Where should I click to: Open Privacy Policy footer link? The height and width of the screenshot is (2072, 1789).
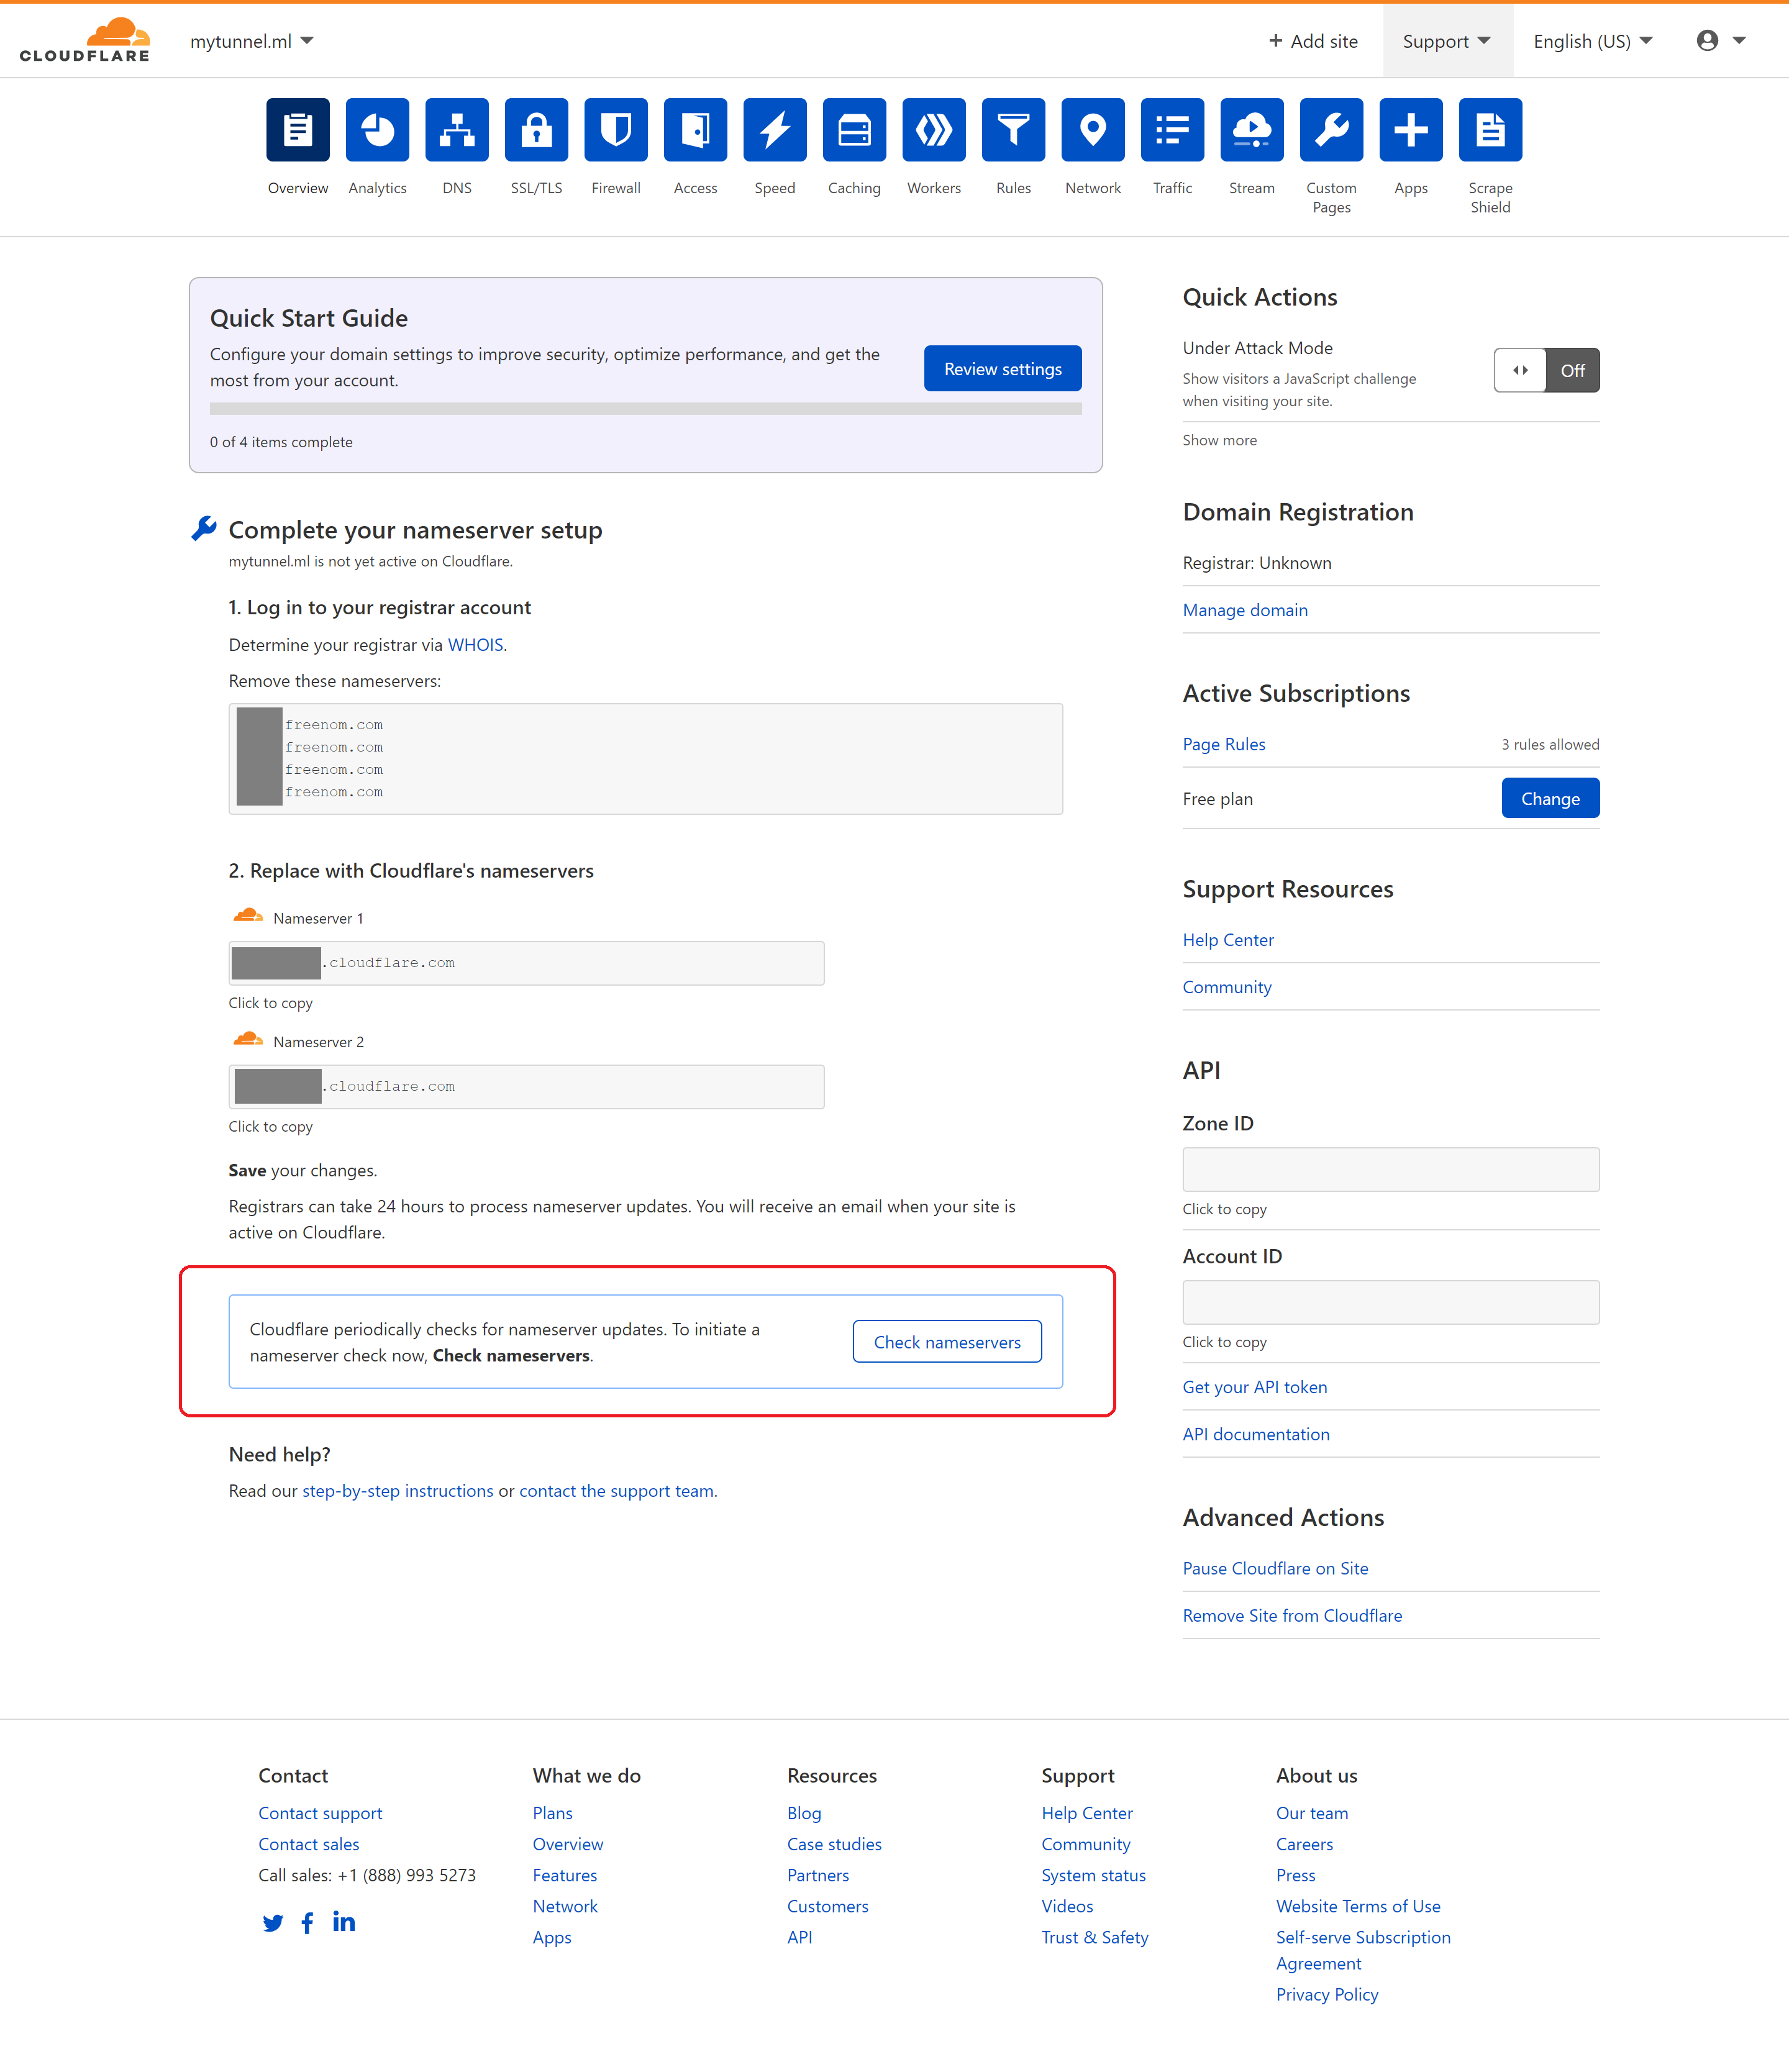click(x=1327, y=1994)
